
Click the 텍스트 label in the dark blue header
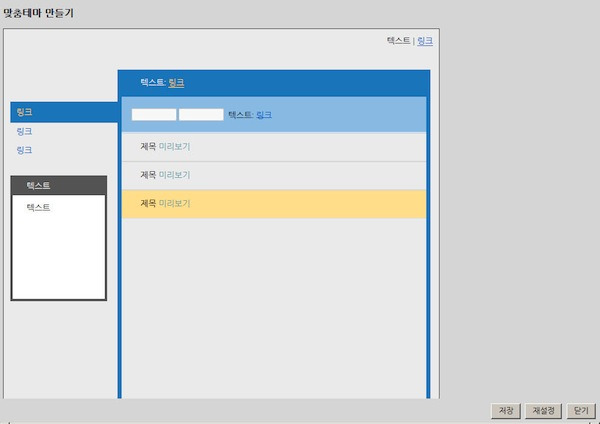(x=152, y=82)
